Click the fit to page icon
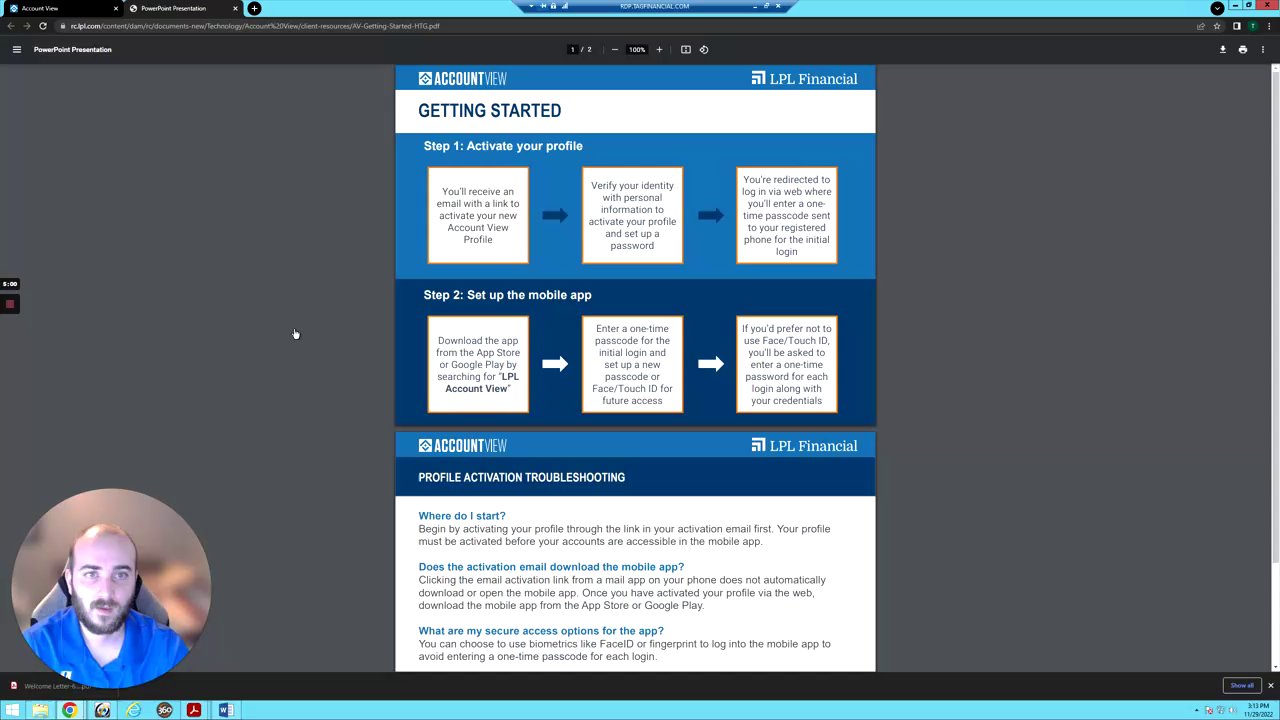The image size is (1280, 720). [685, 49]
